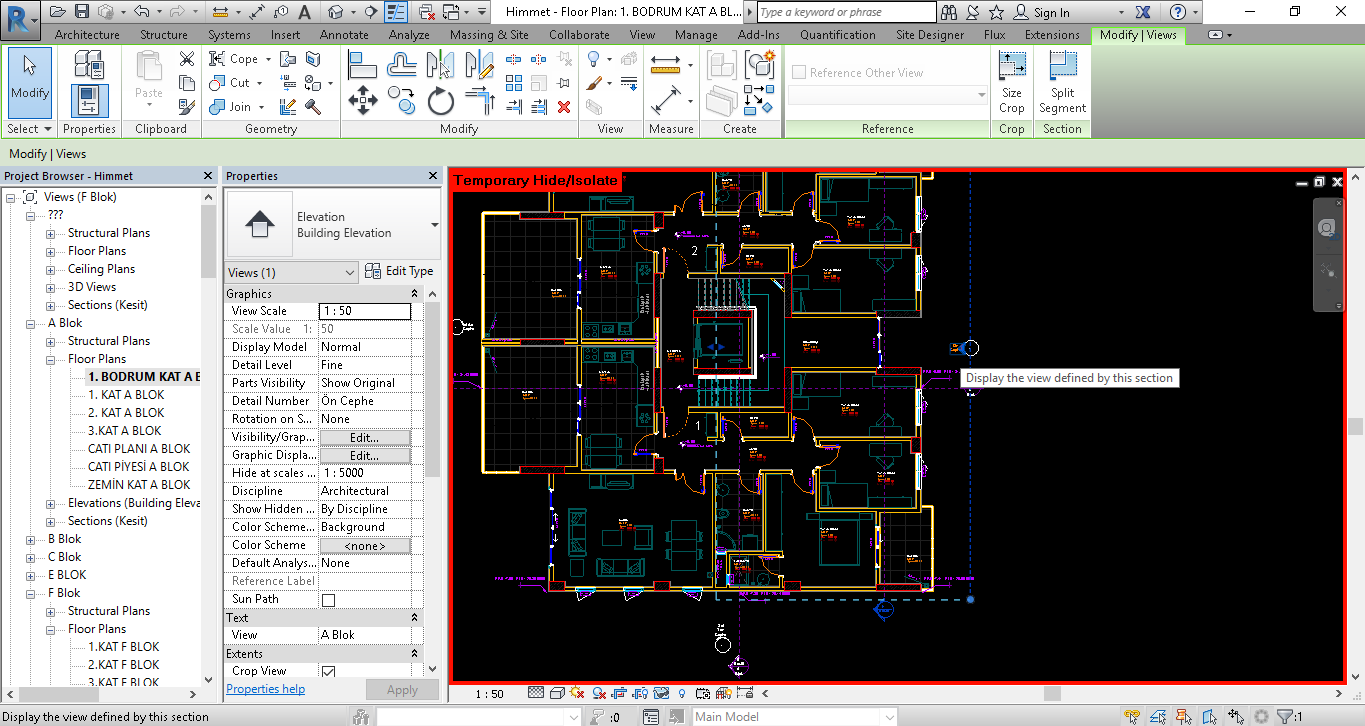
Task: Toggle Sun Path off icon in view bar
Action: point(577,693)
